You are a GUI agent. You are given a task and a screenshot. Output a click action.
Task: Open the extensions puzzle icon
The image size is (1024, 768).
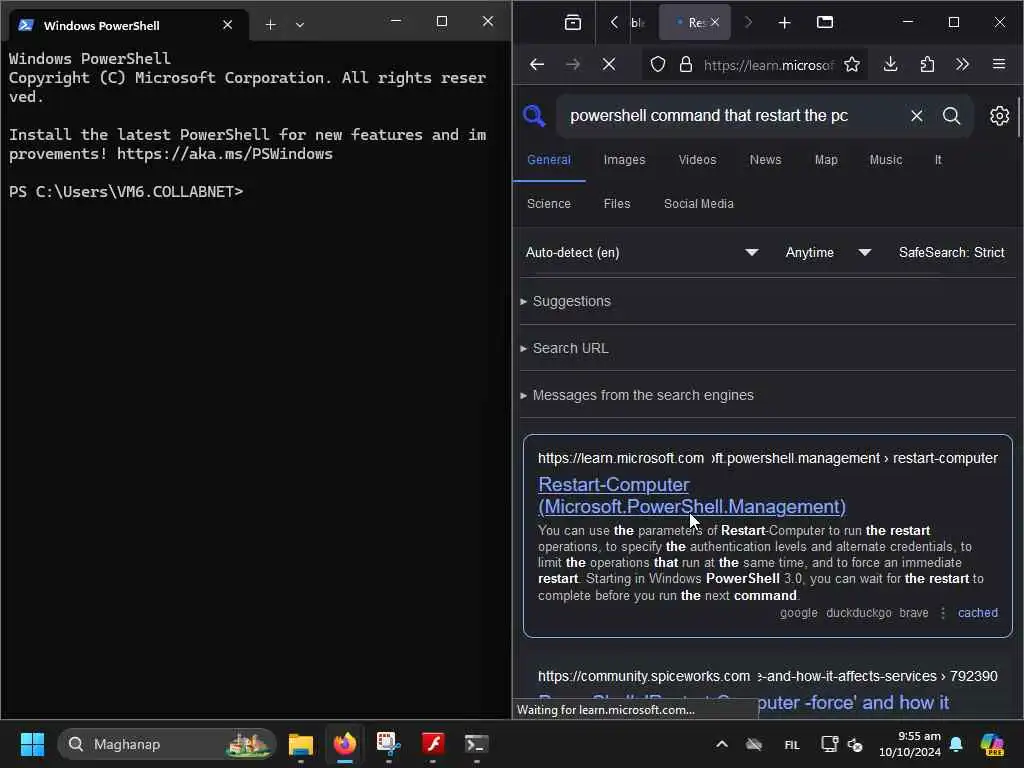pyautogui.click(x=927, y=64)
